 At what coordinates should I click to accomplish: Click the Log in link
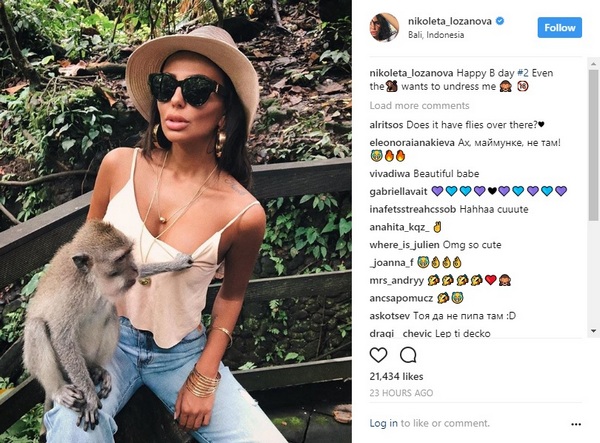coord(383,423)
